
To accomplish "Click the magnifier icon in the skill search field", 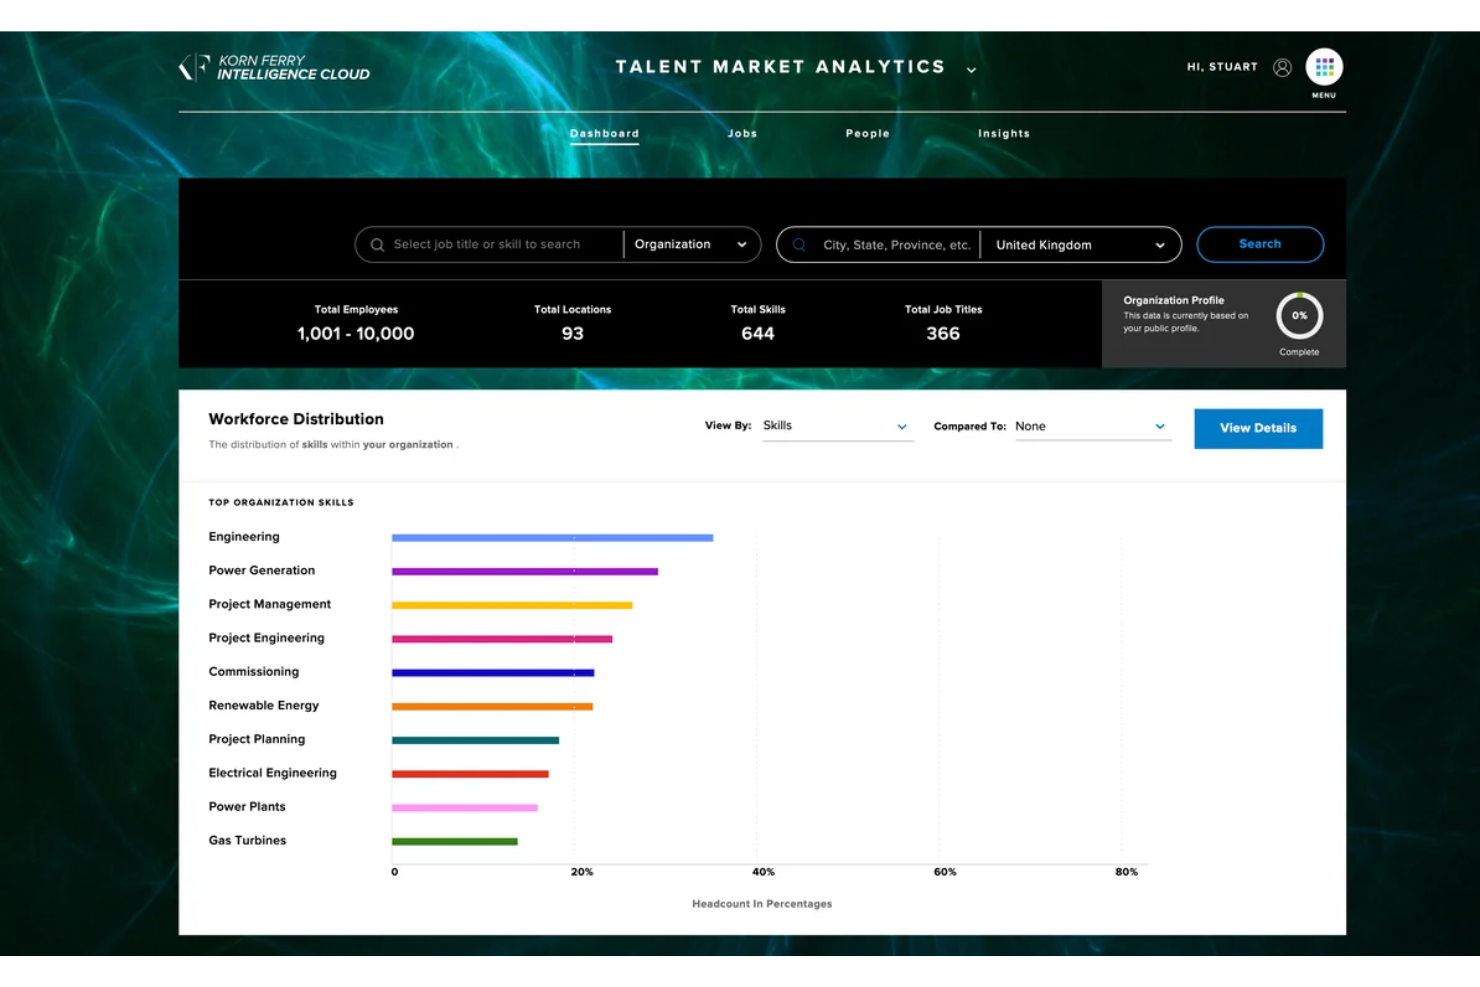I will pyautogui.click(x=377, y=244).
